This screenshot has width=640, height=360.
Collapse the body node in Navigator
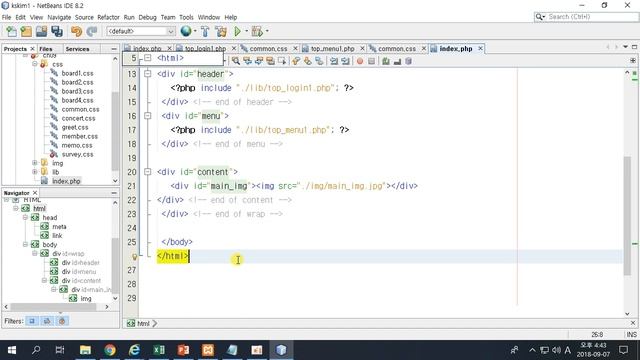point(25,244)
